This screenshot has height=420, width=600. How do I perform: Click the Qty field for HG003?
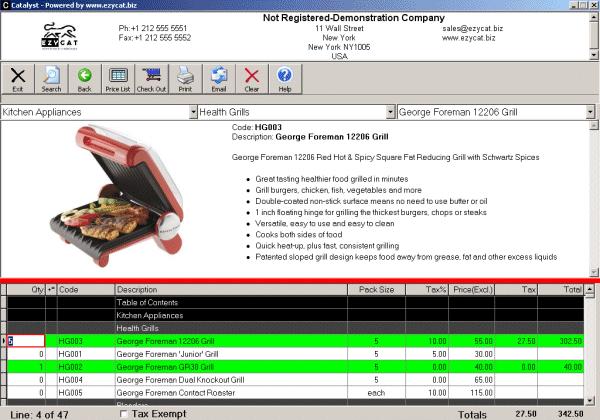click(x=26, y=341)
